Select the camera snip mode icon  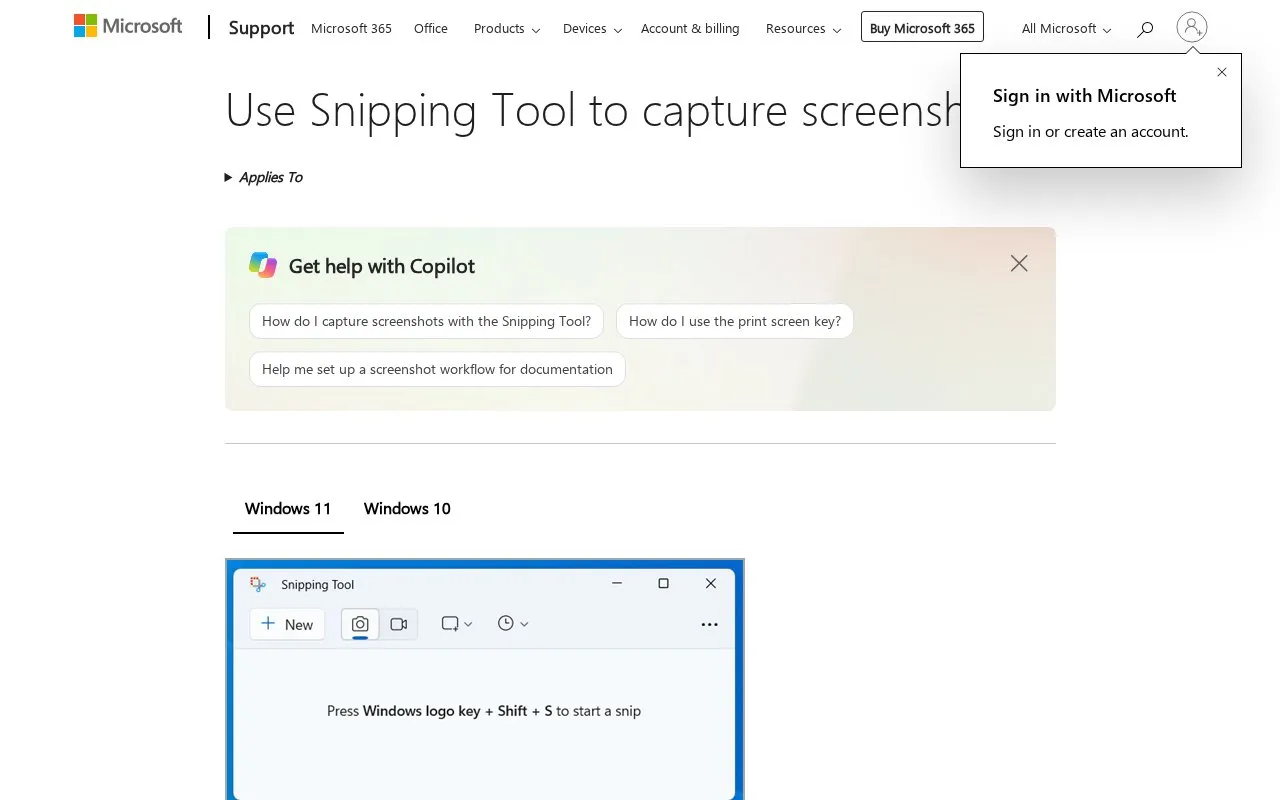click(x=360, y=624)
